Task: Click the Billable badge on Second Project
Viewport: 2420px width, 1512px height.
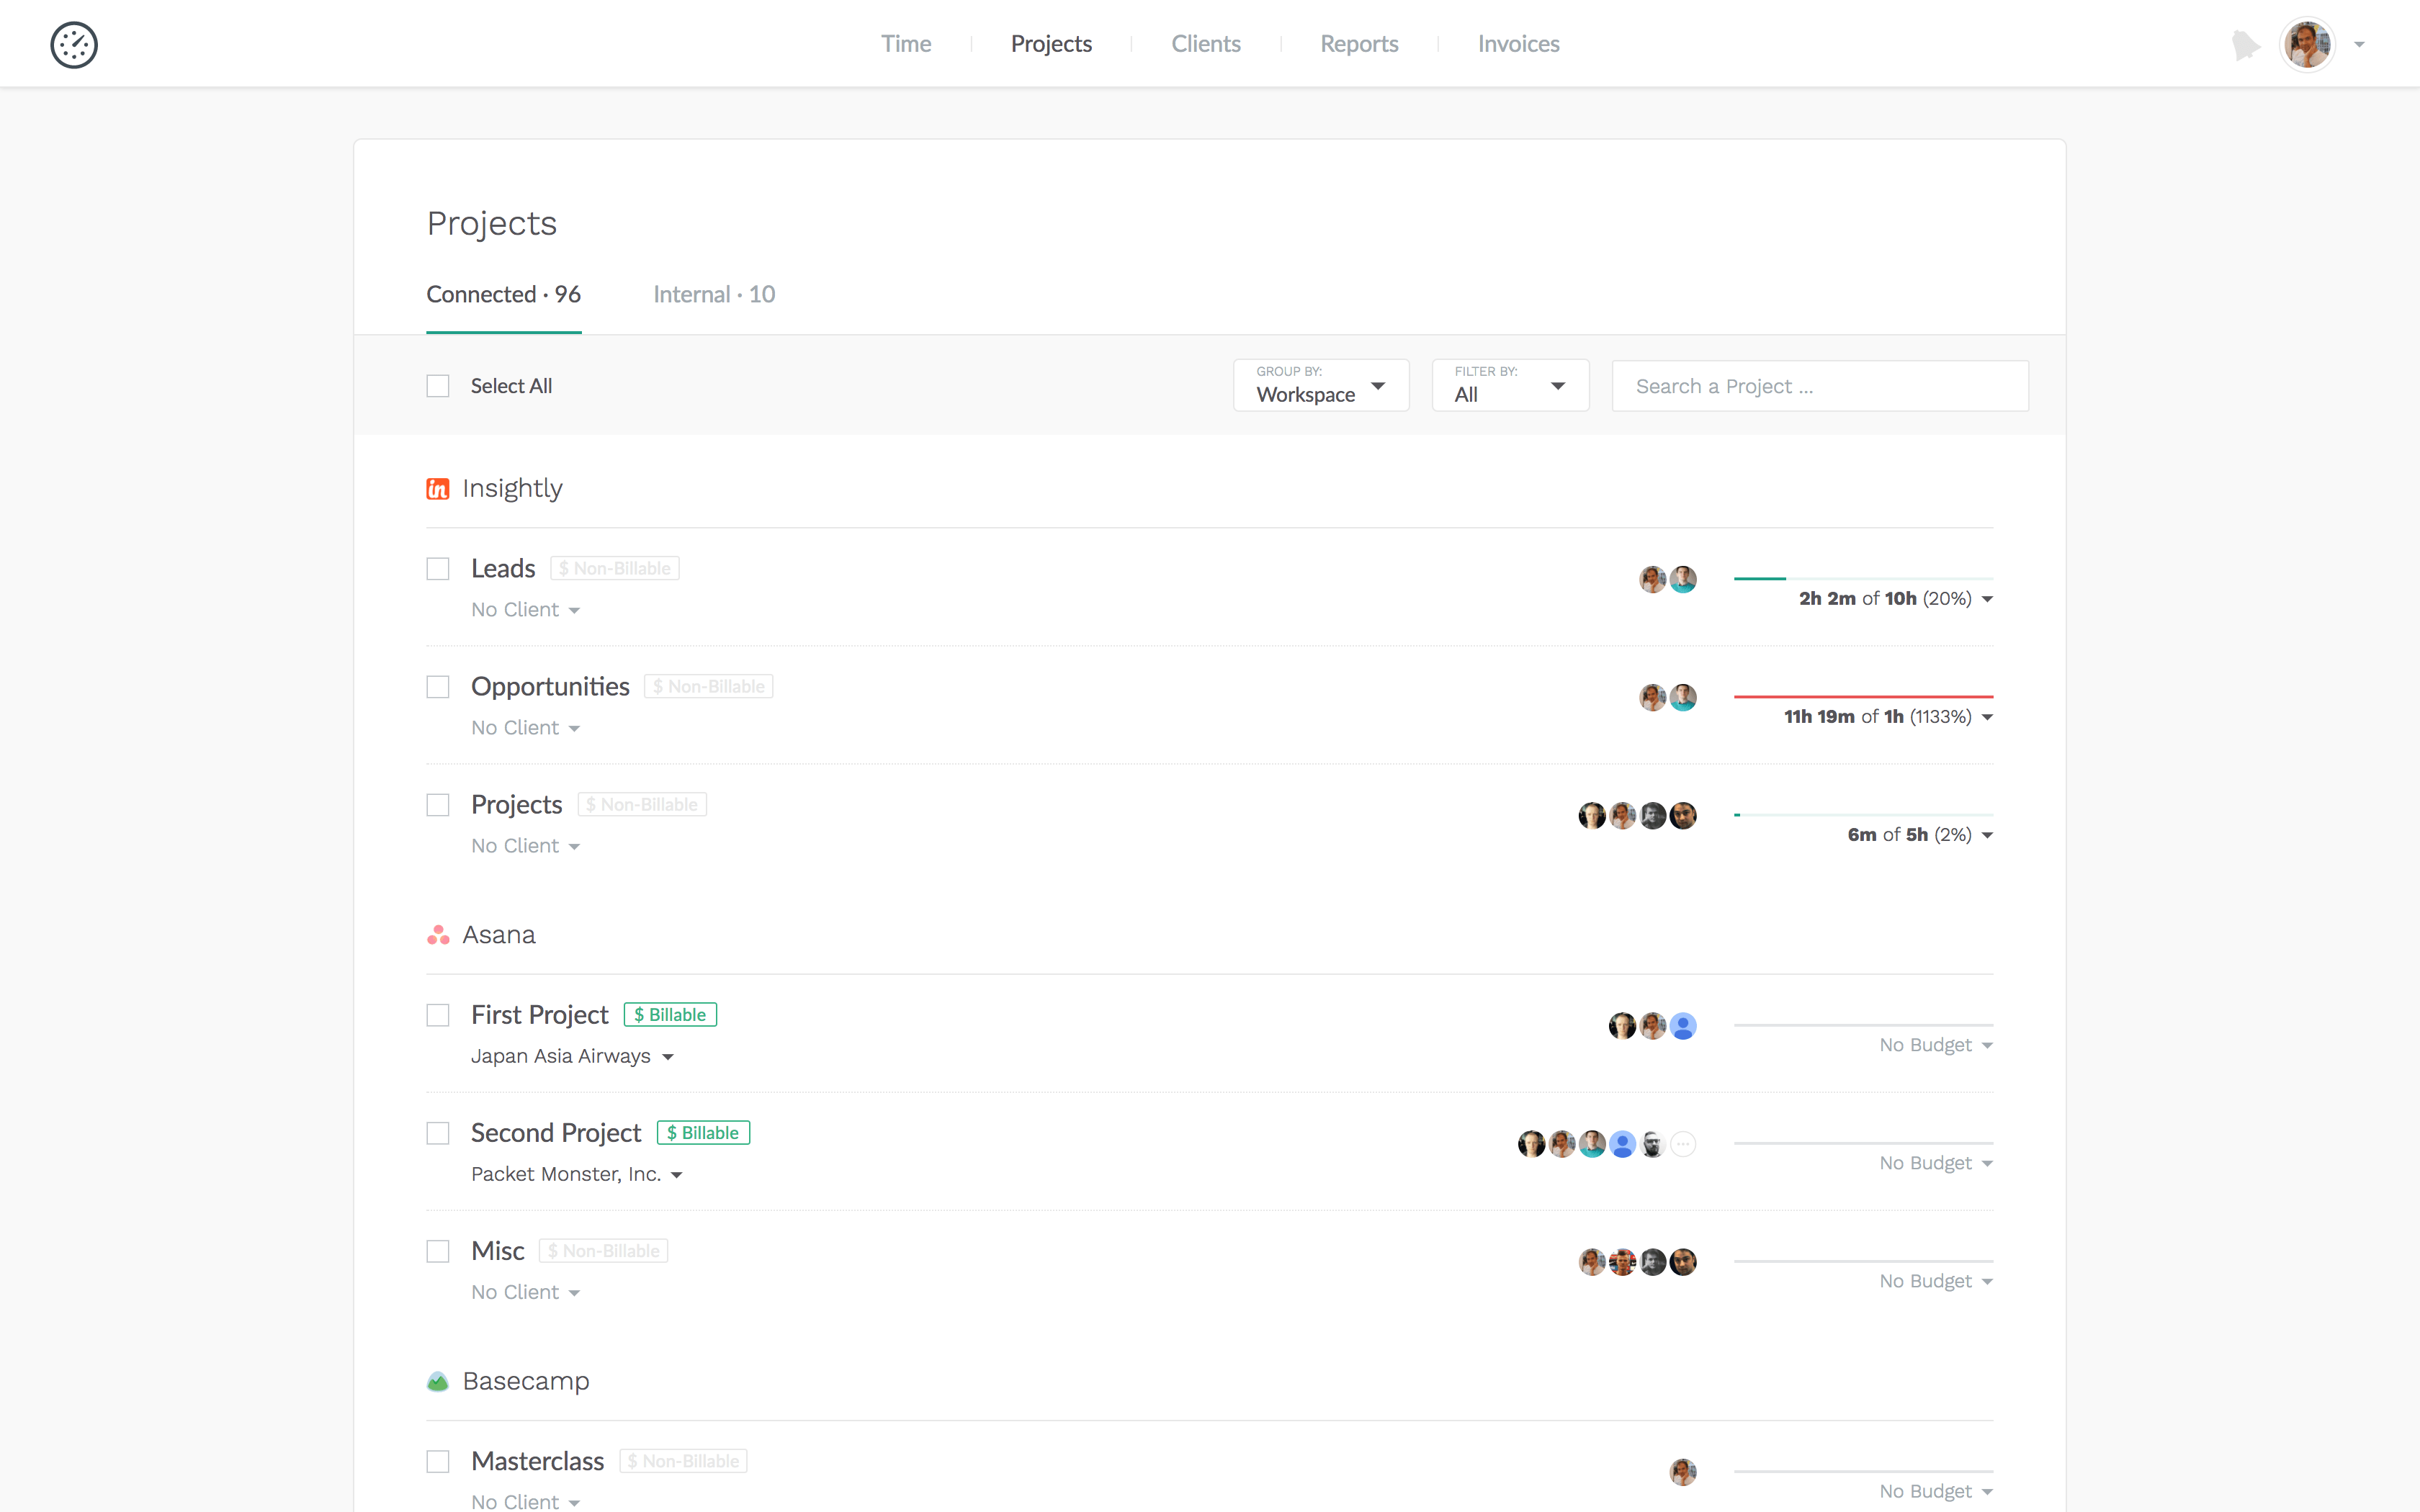Action: 703,1133
